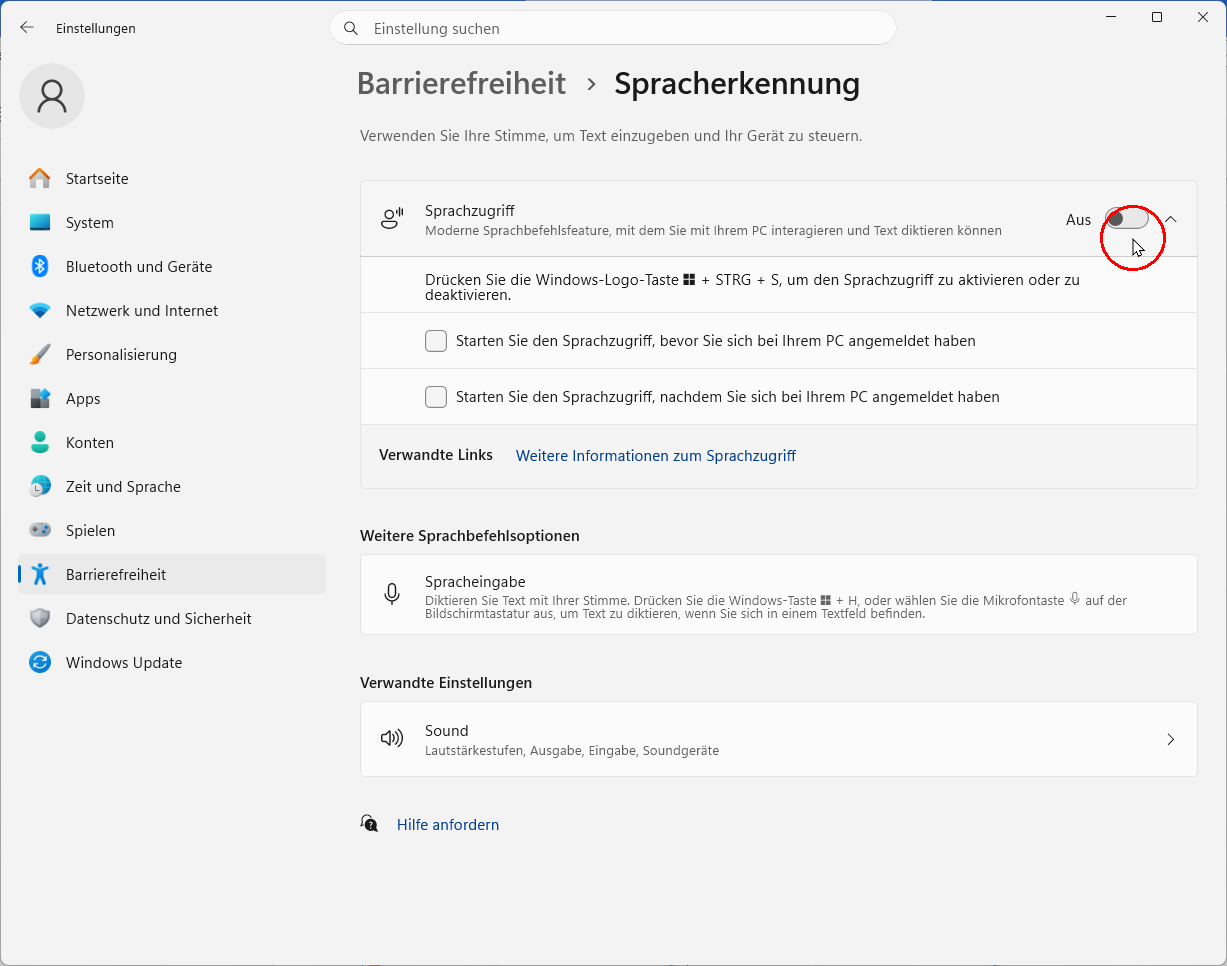Open the Spracheingabe card
Viewport: 1227px width, 966px height.
point(779,595)
